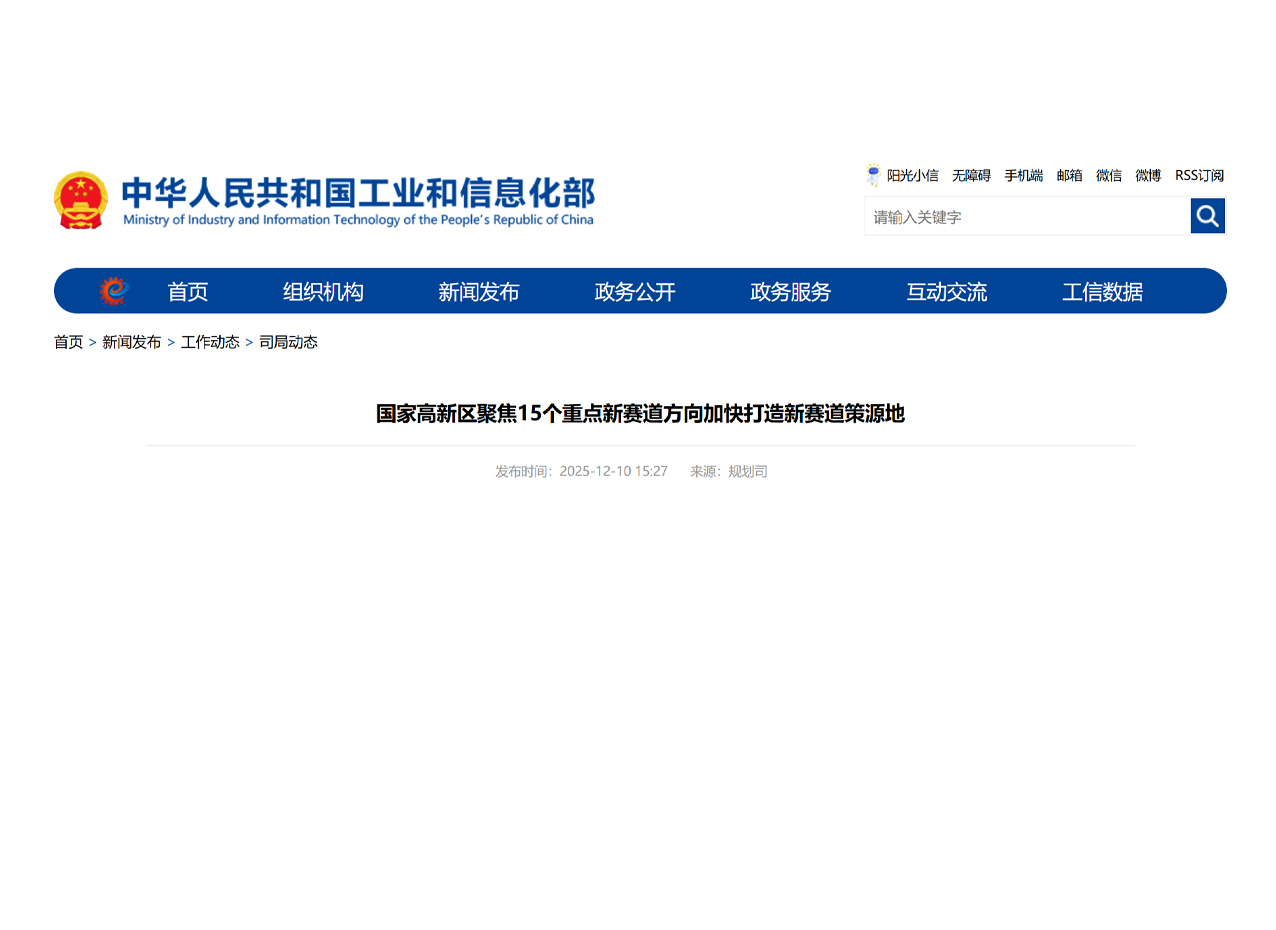Click the 阳光小信 robot mascot icon
The width and height of the screenshot is (1276, 930).
click(x=873, y=176)
